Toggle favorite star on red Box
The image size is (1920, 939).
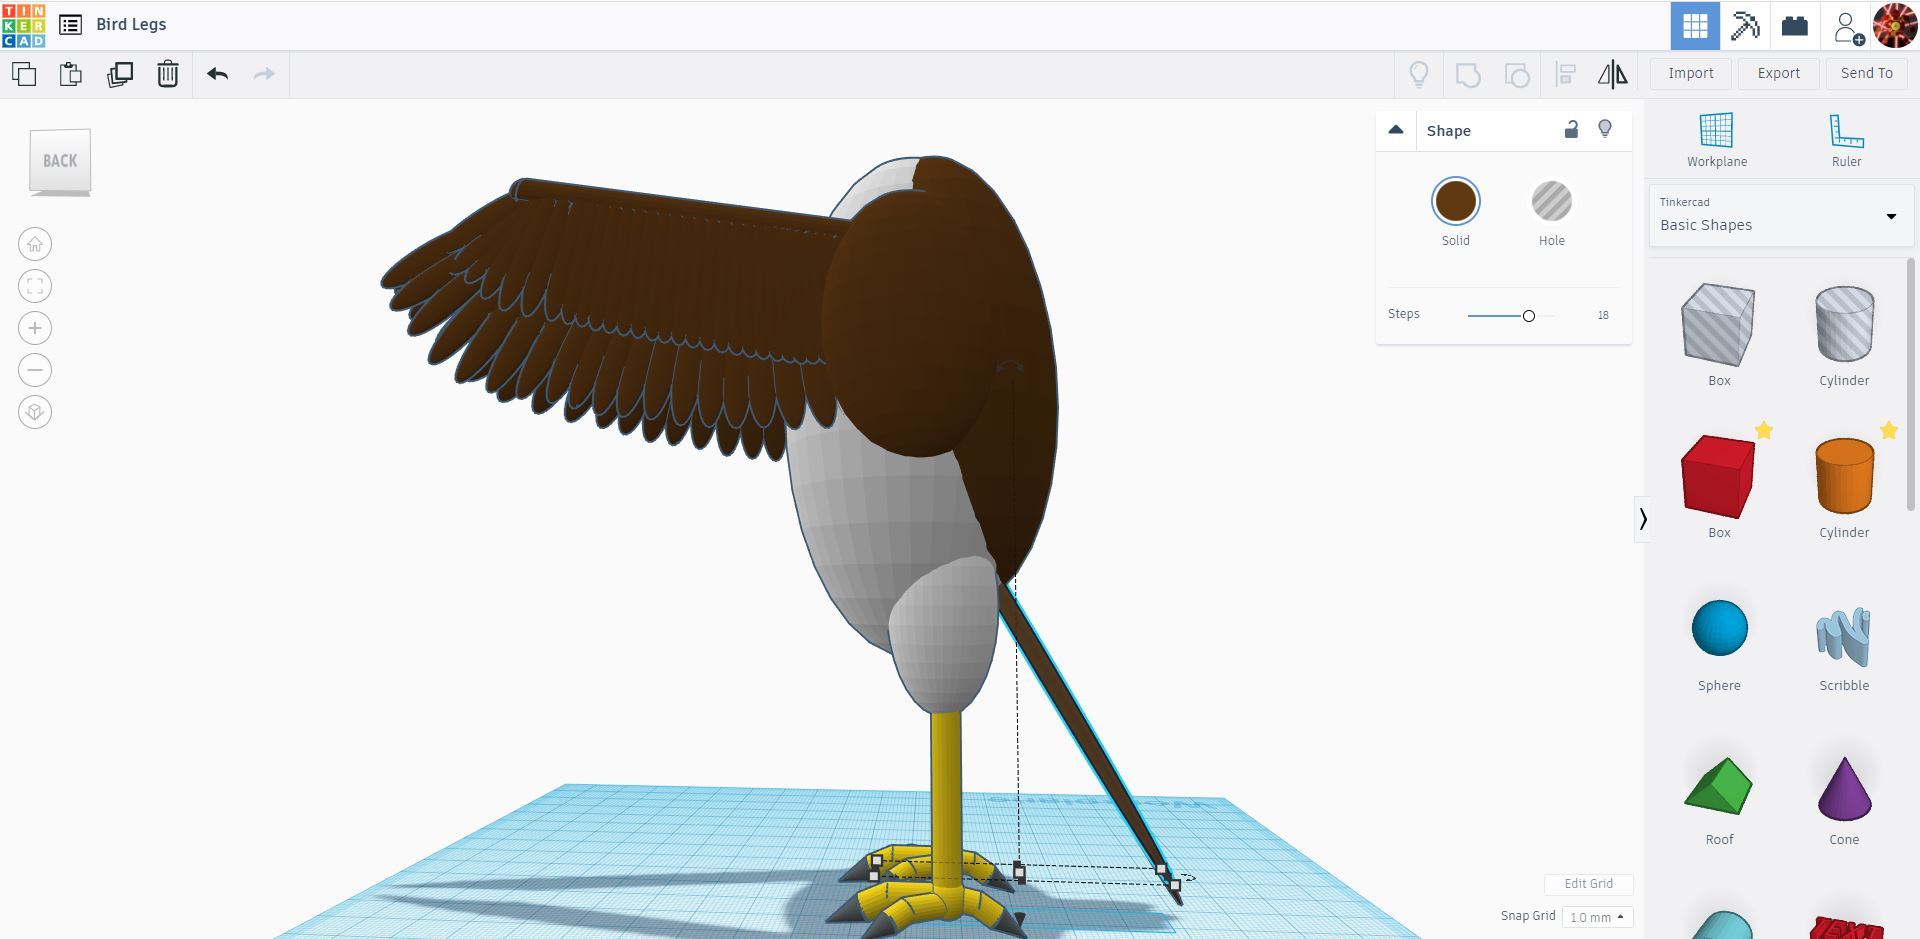(1764, 431)
